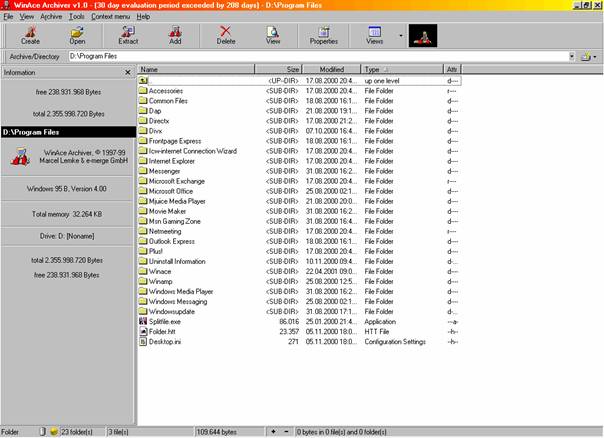
Task: Open the Context menu menu
Action: point(111,17)
